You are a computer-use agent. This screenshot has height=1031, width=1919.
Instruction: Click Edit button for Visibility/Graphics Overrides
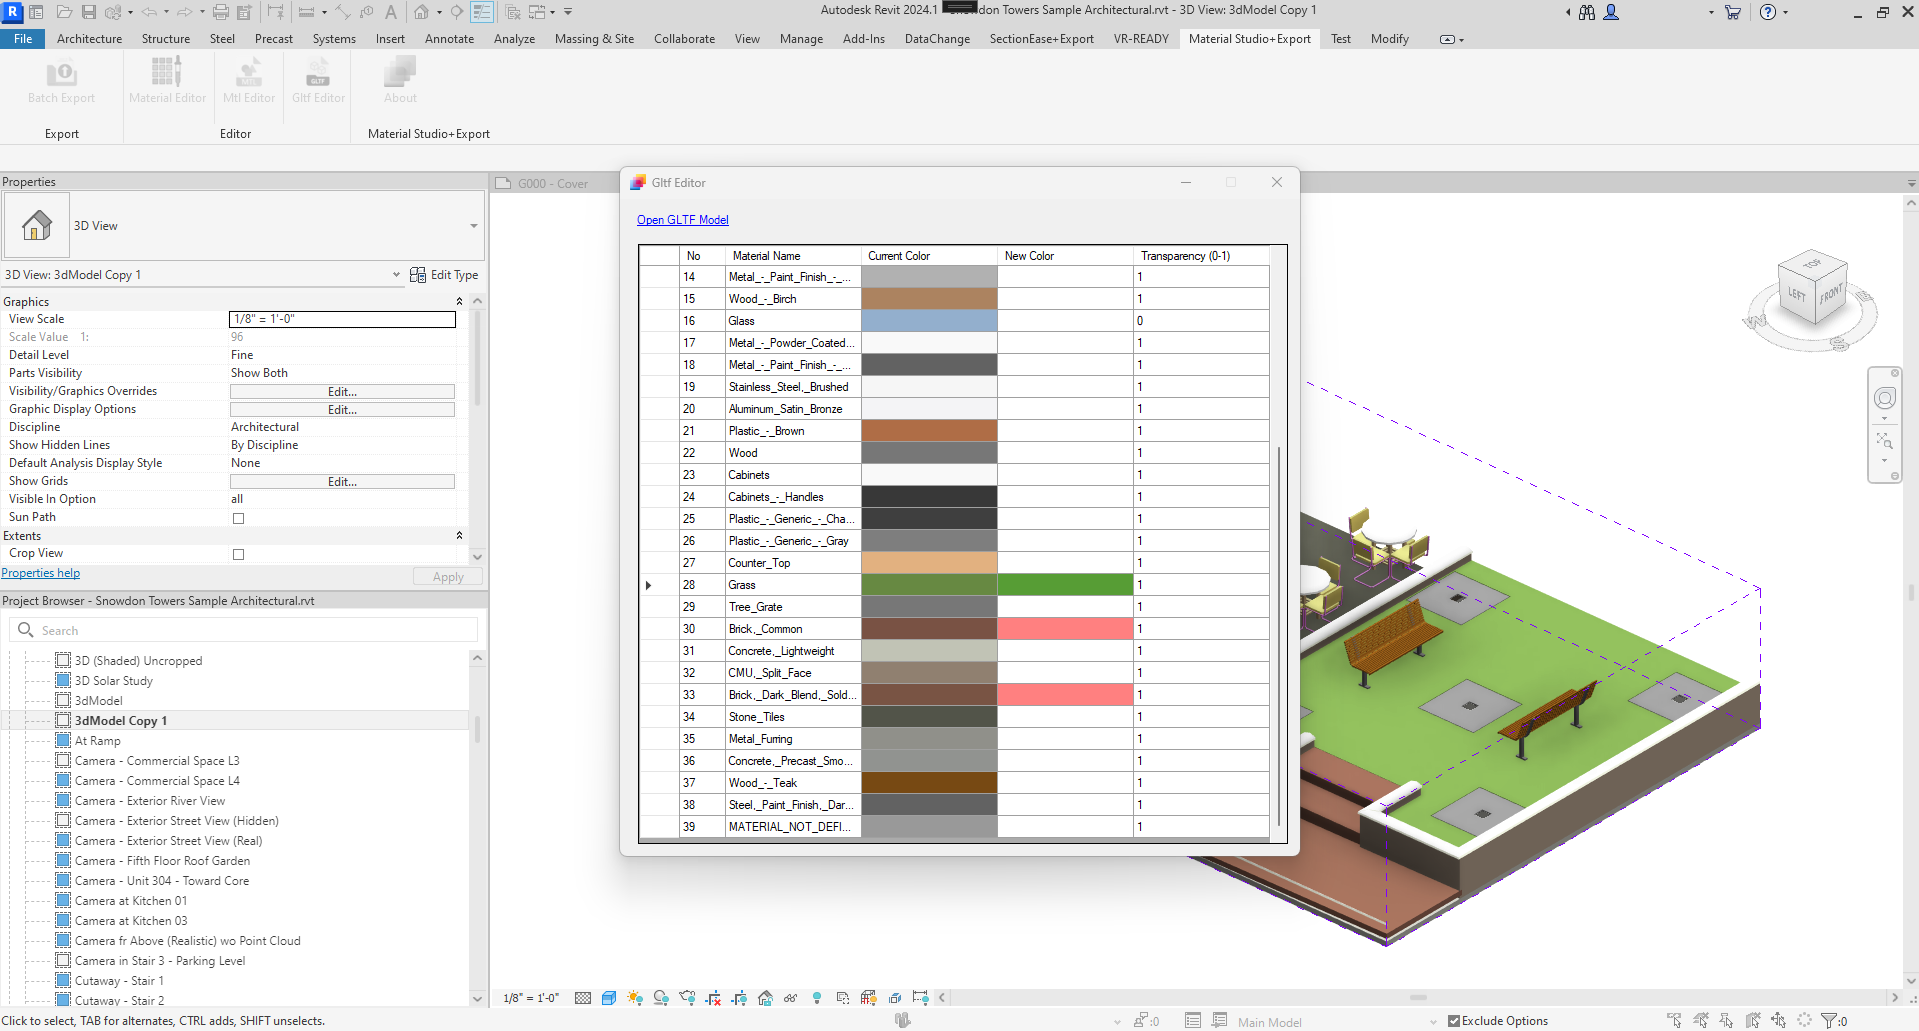click(x=342, y=392)
